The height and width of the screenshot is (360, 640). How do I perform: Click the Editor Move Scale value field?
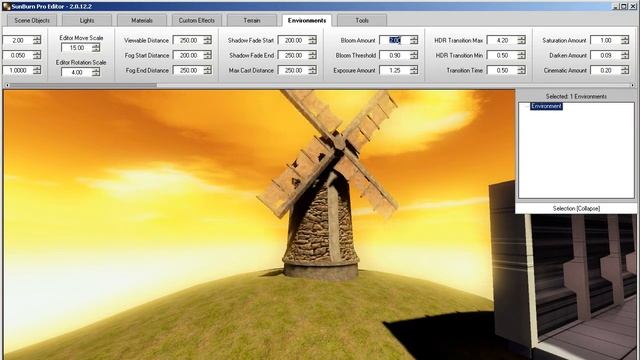click(x=76, y=48)
